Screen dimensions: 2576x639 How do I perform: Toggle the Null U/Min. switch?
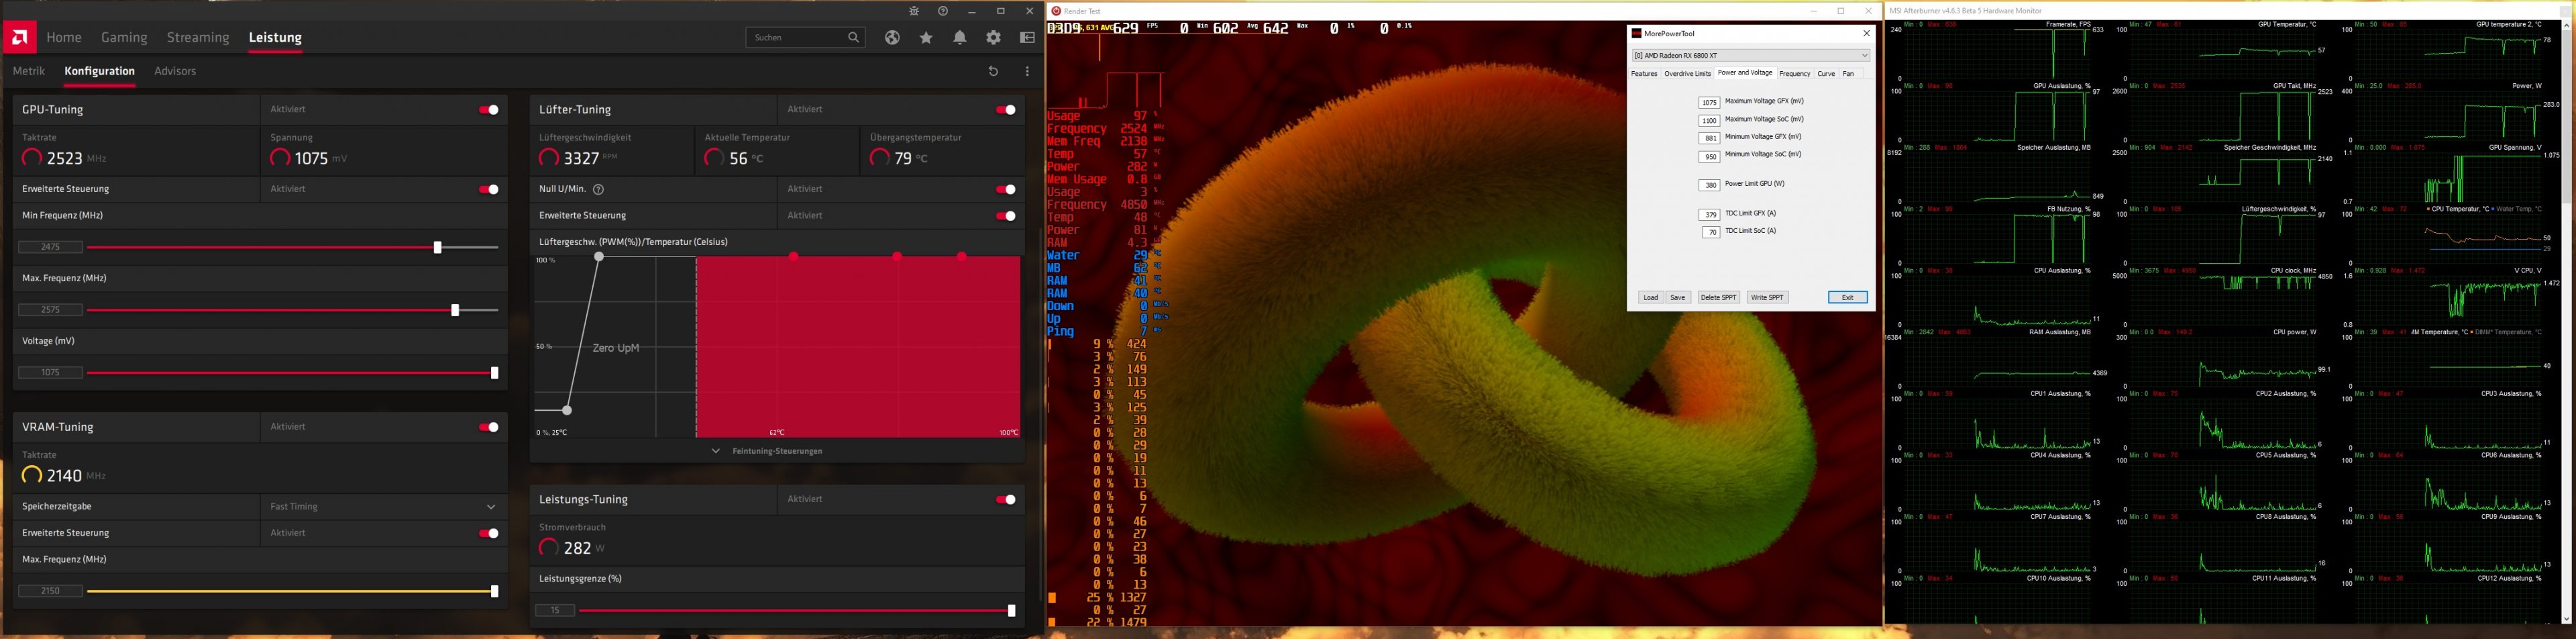click(x=1006, y=189)
